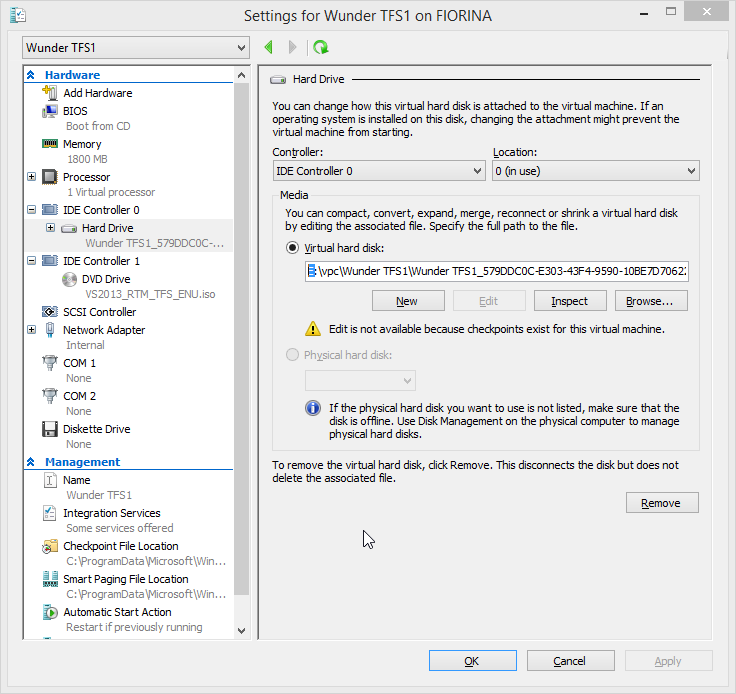Collapse the IDE Controller 1 node

point(31,261)
